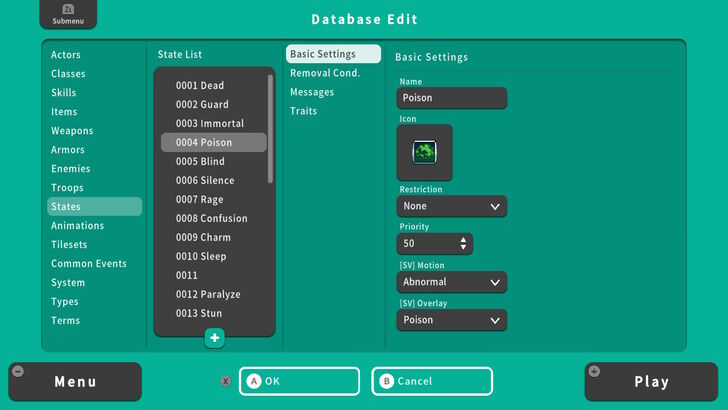The height and width of the screenshot is (410, 728).
Task: Open the ZL Submenu button
Action: click(x=69, y=14)
